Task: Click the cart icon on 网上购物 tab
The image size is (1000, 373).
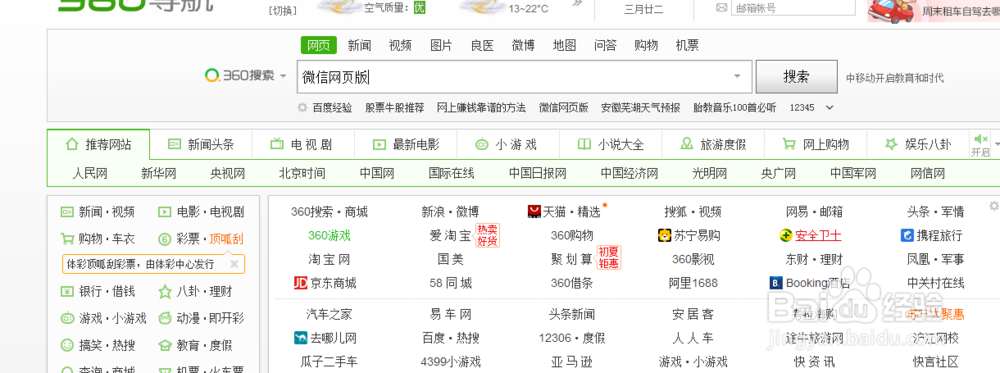Action: [789, 144]
